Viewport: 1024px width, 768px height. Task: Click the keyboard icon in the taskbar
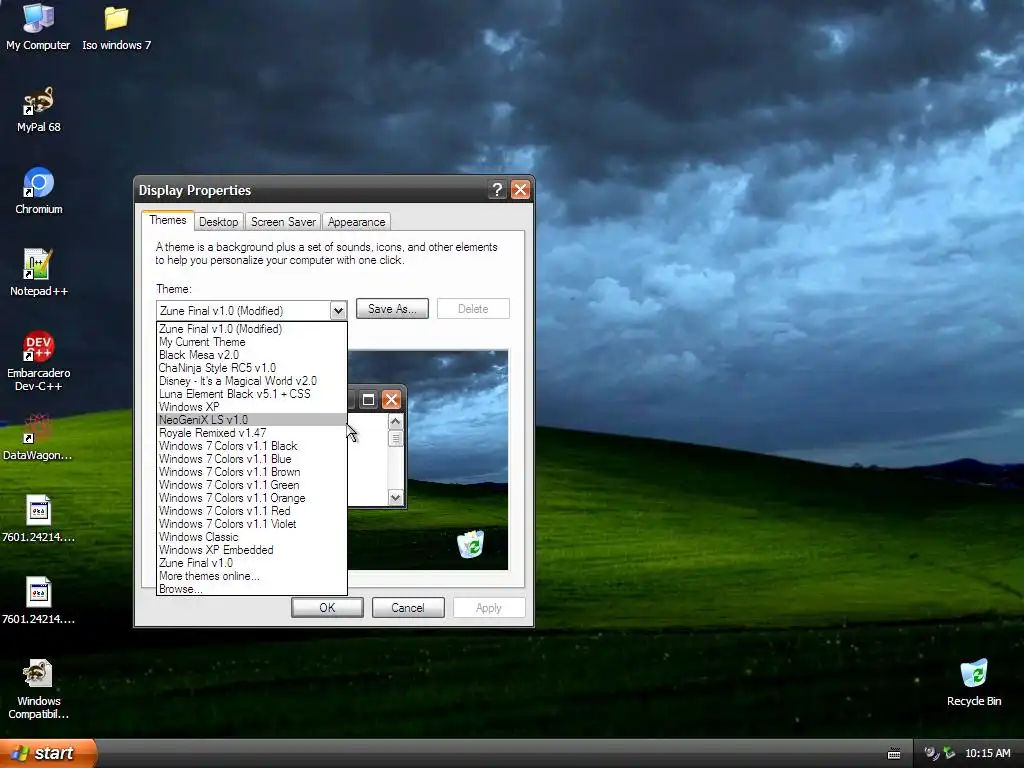click(894, 754)
